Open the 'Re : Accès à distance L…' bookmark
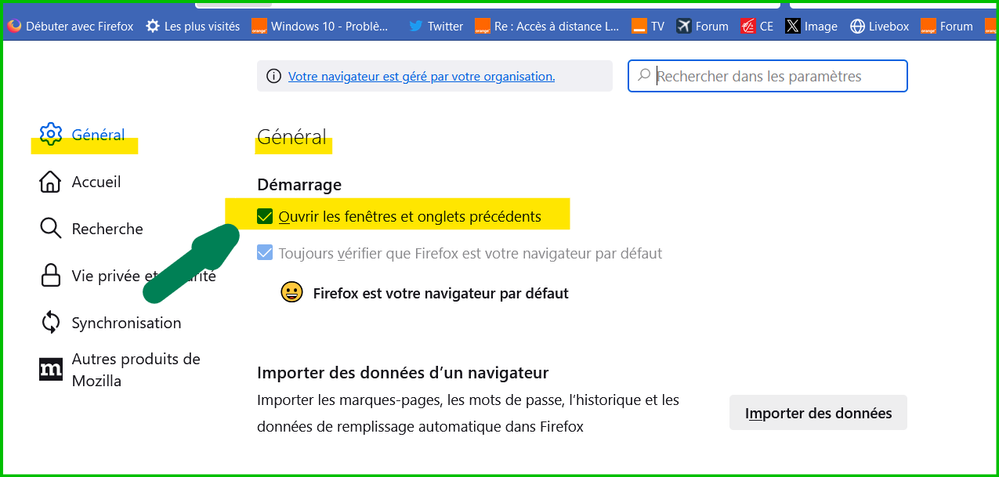 tap(547, 26)
